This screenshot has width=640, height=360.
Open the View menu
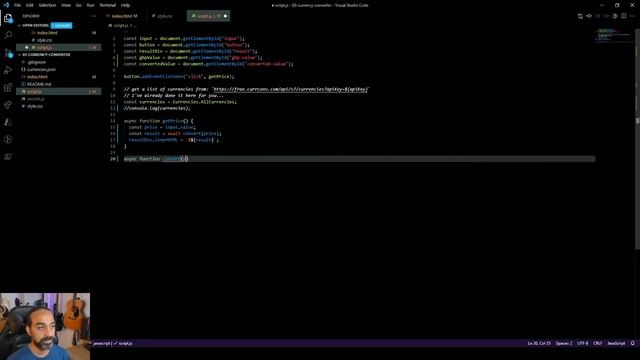coord(66,5)
